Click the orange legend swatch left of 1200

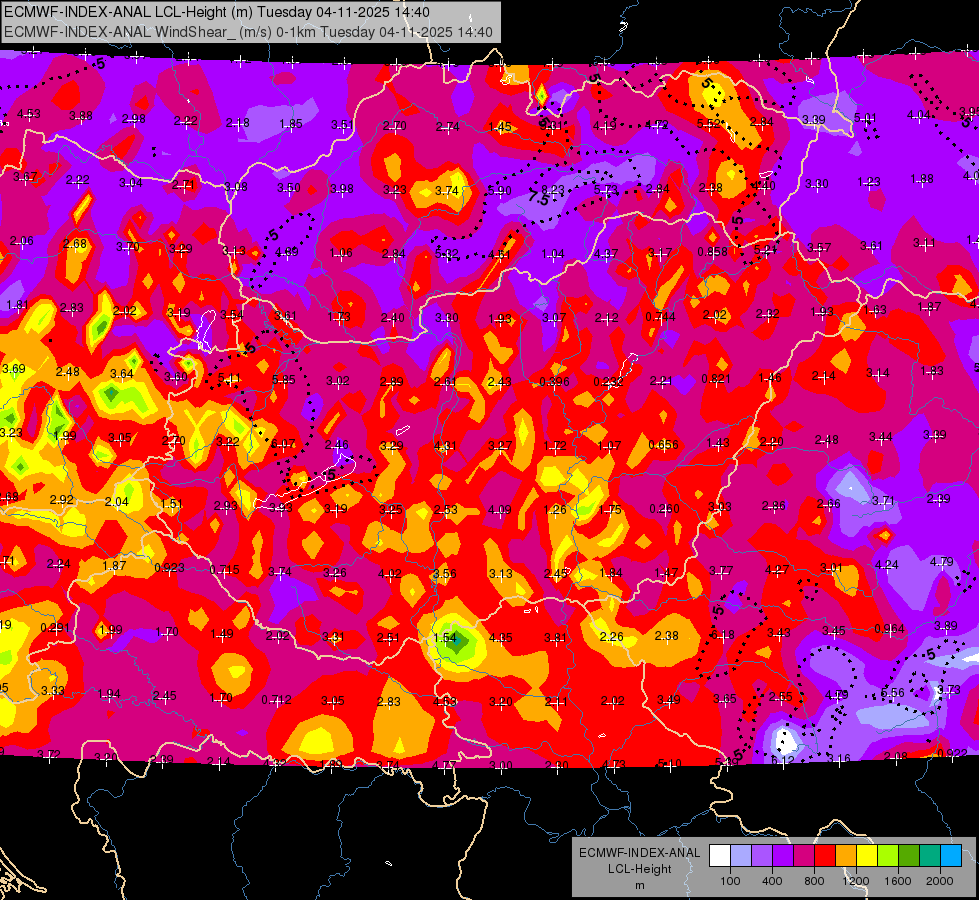(846, 856)
